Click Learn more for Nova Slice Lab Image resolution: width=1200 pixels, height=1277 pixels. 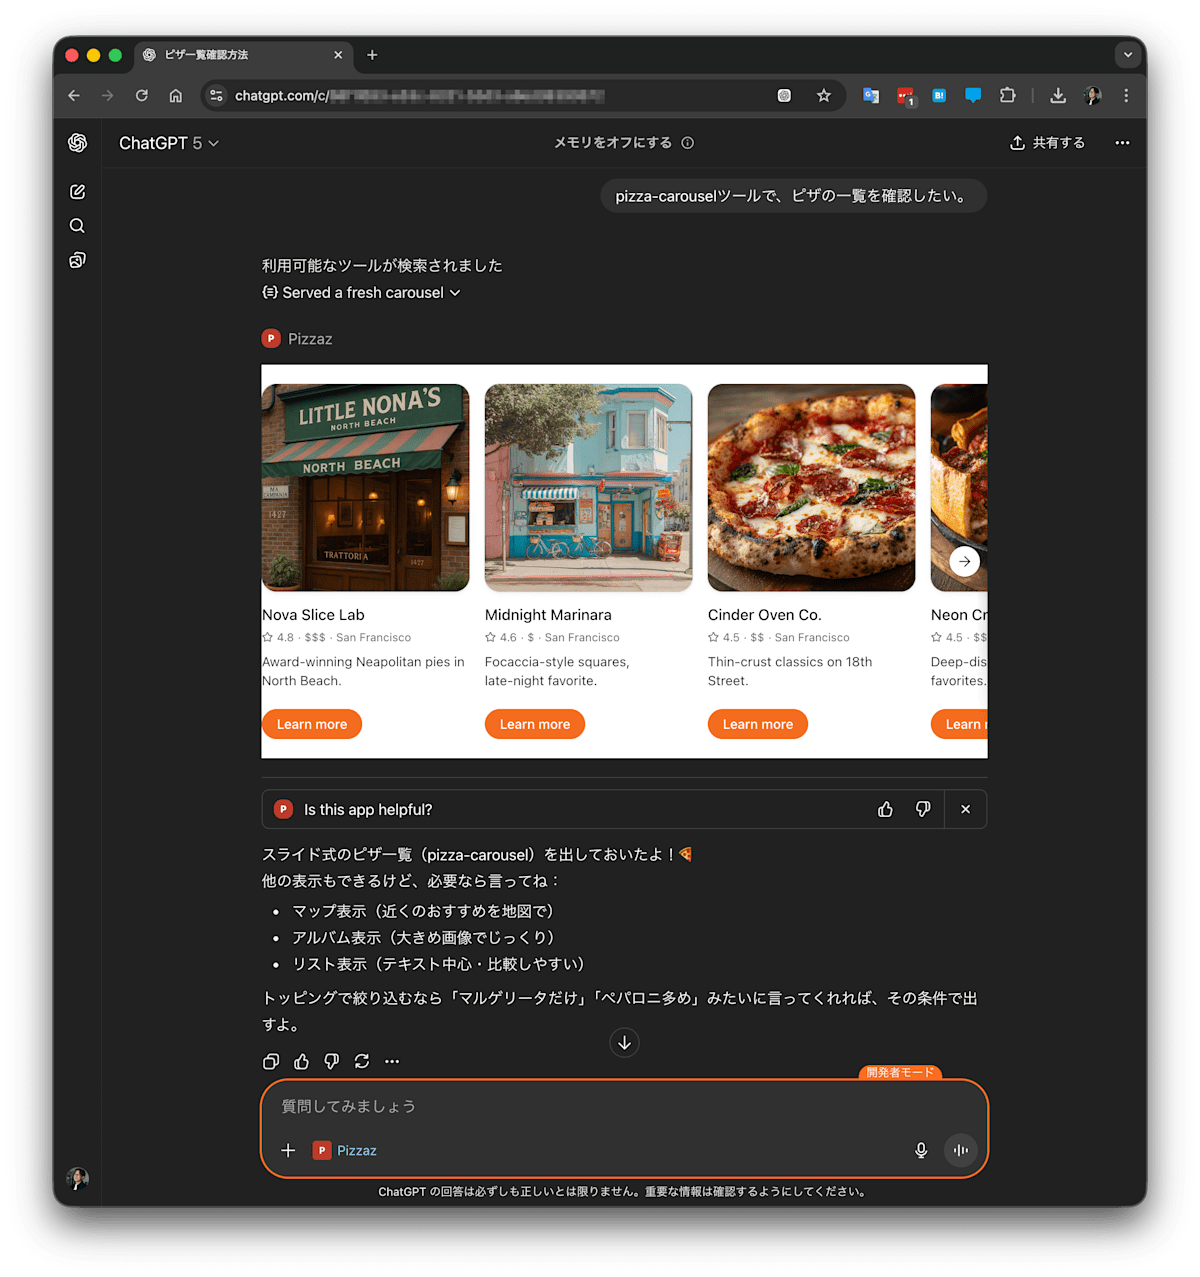click(x=312, y=724)
